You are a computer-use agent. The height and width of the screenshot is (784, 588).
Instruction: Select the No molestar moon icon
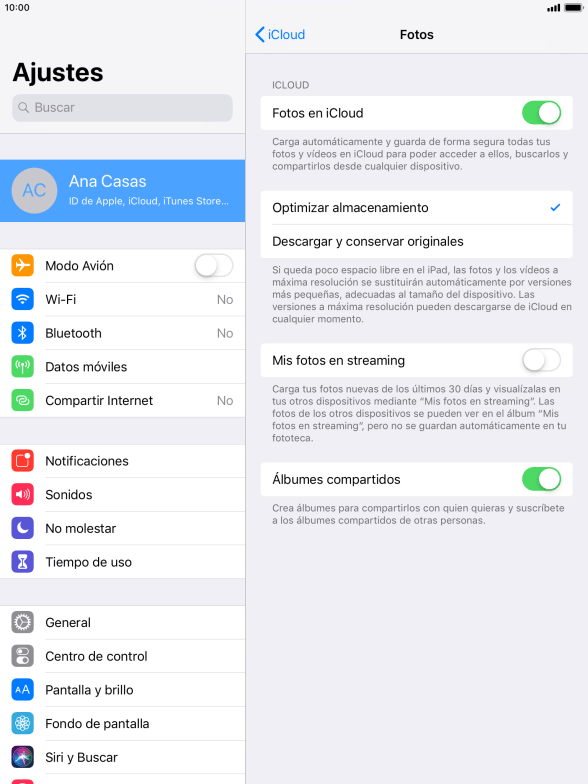(22, 528)
